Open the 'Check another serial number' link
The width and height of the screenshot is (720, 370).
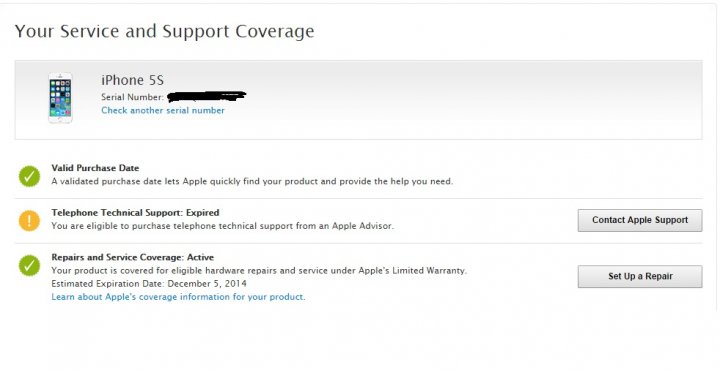pos(163,111)
